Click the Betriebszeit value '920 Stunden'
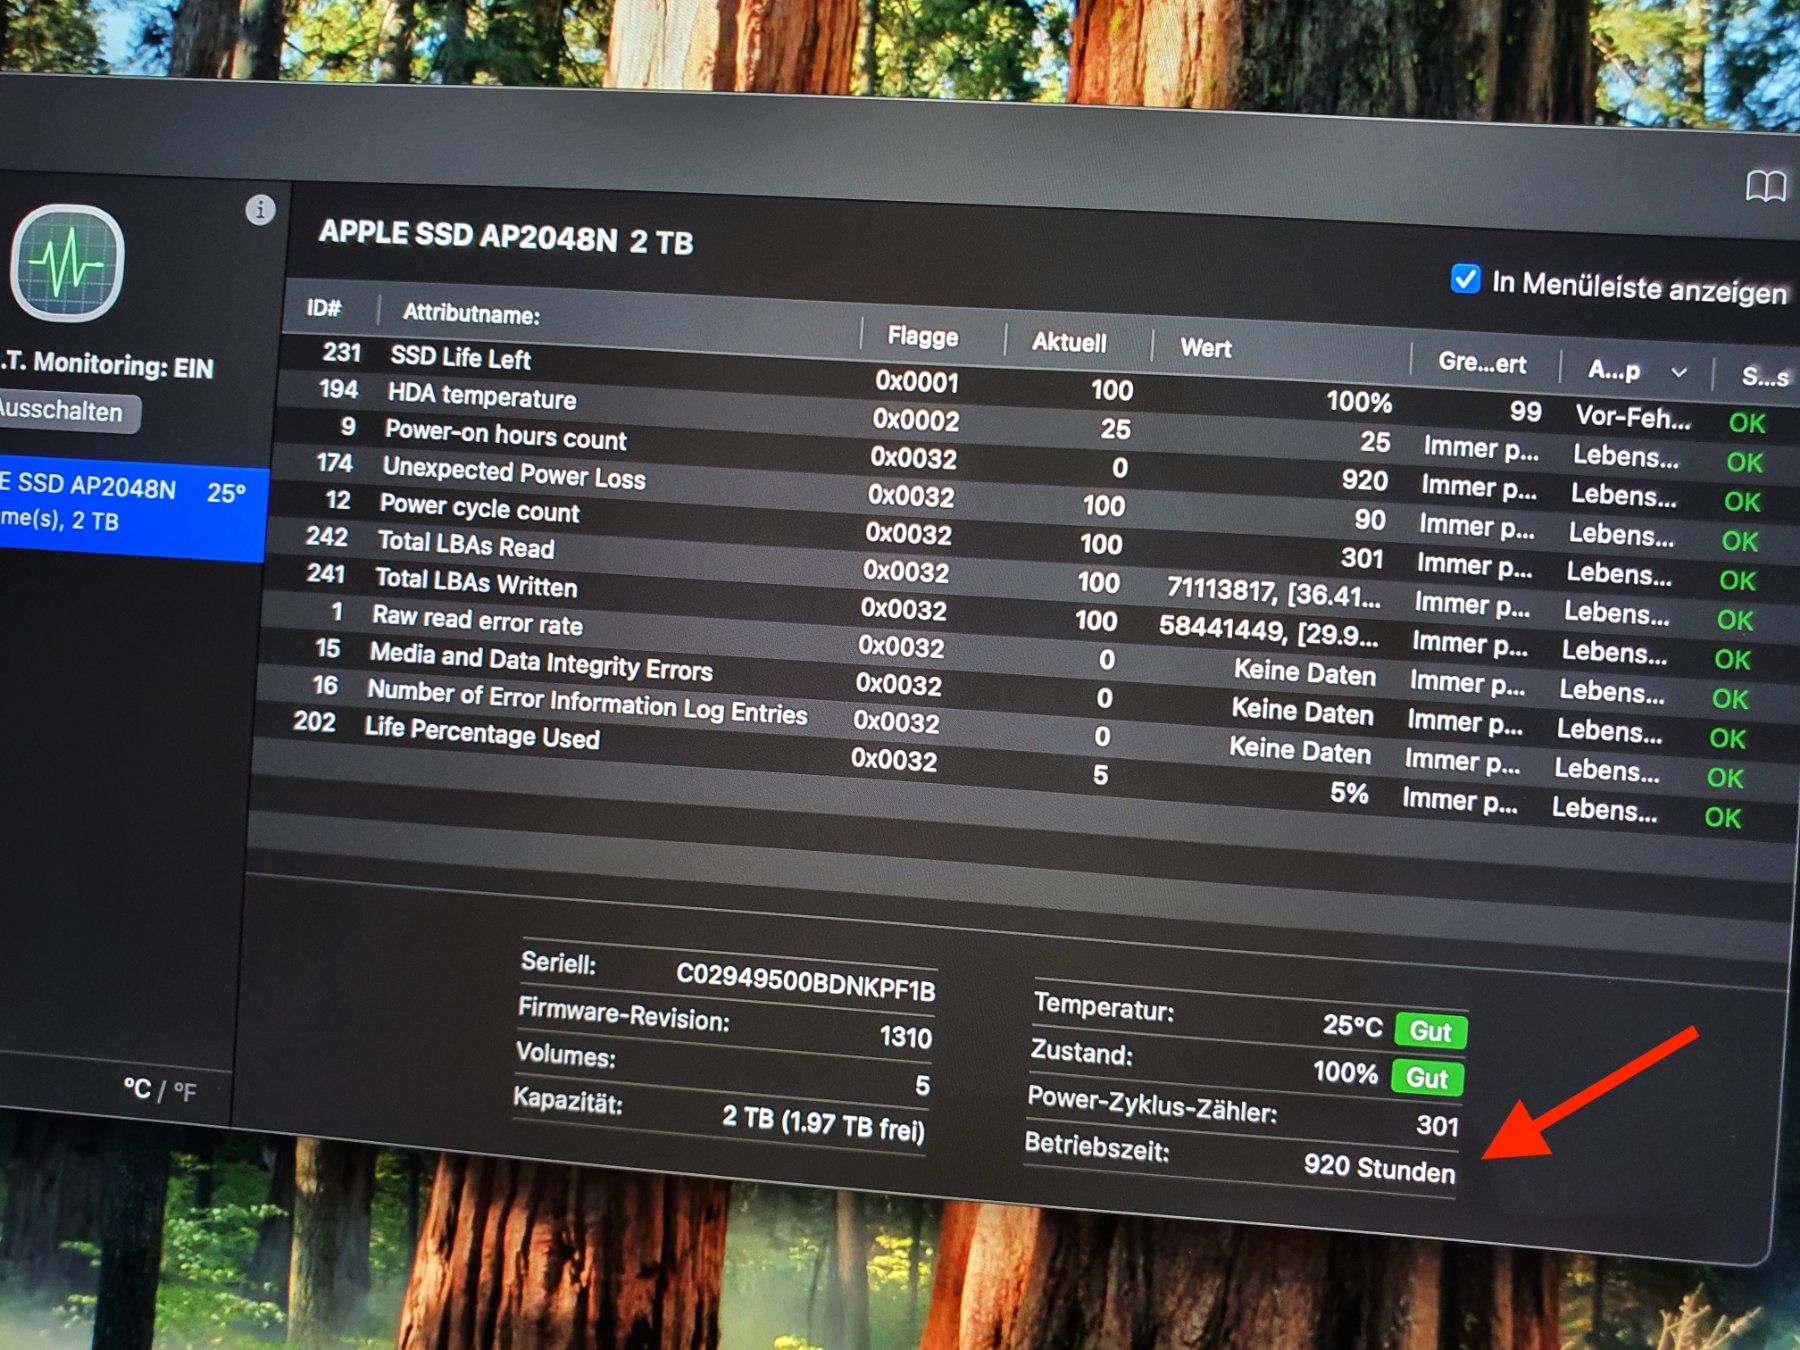This screenshot has height=1350, width=1800. coord(1379,1168)
